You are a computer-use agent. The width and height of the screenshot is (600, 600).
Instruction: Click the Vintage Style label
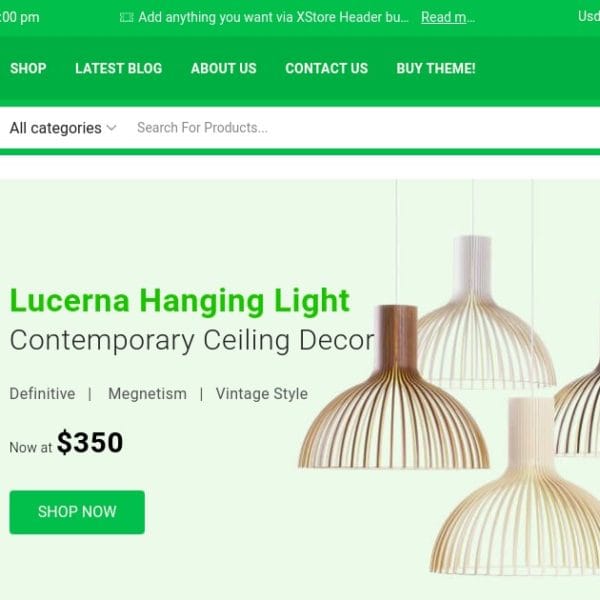pyautogui.click(x=262, y=394)
